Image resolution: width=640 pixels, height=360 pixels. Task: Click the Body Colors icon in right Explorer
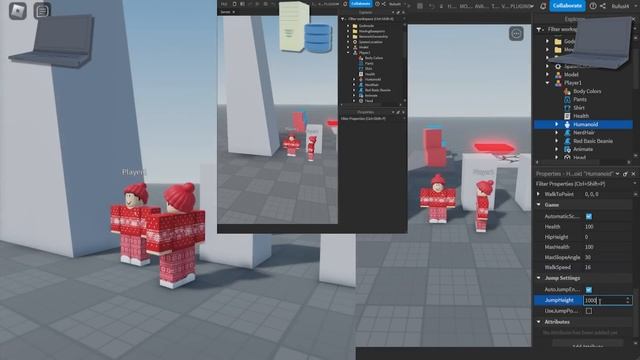(567, 91)
